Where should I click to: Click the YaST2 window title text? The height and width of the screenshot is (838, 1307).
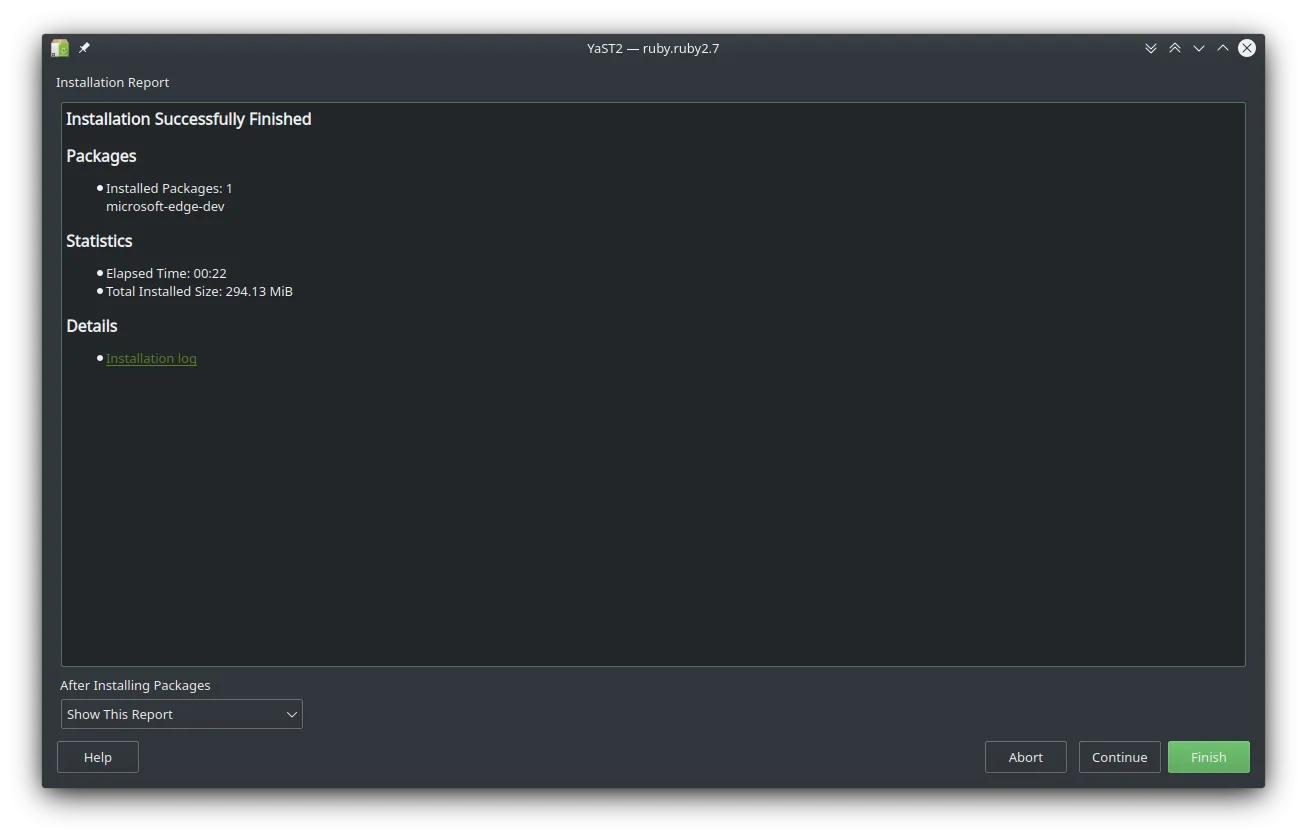pos(653,48)
